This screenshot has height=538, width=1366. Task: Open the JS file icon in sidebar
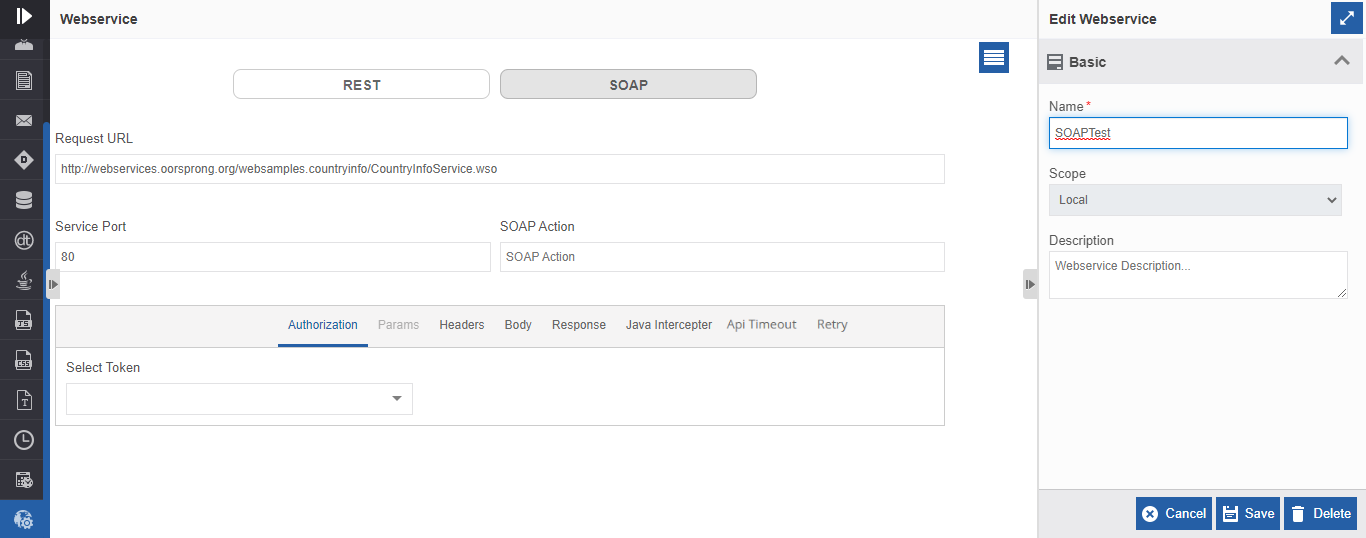(x=24, y=320)
